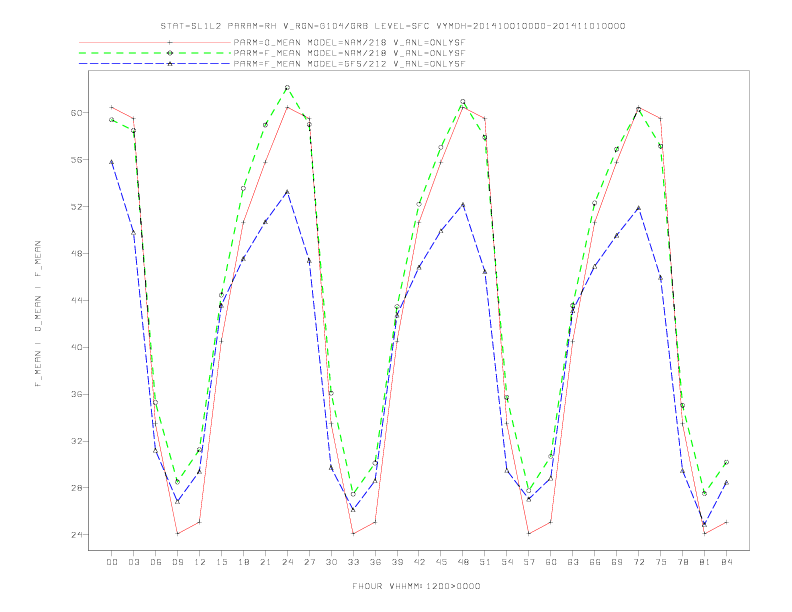Click y-axis tick label 60
Image resolution: width=792 pixels, height=612 pixels.
point(76,113)
